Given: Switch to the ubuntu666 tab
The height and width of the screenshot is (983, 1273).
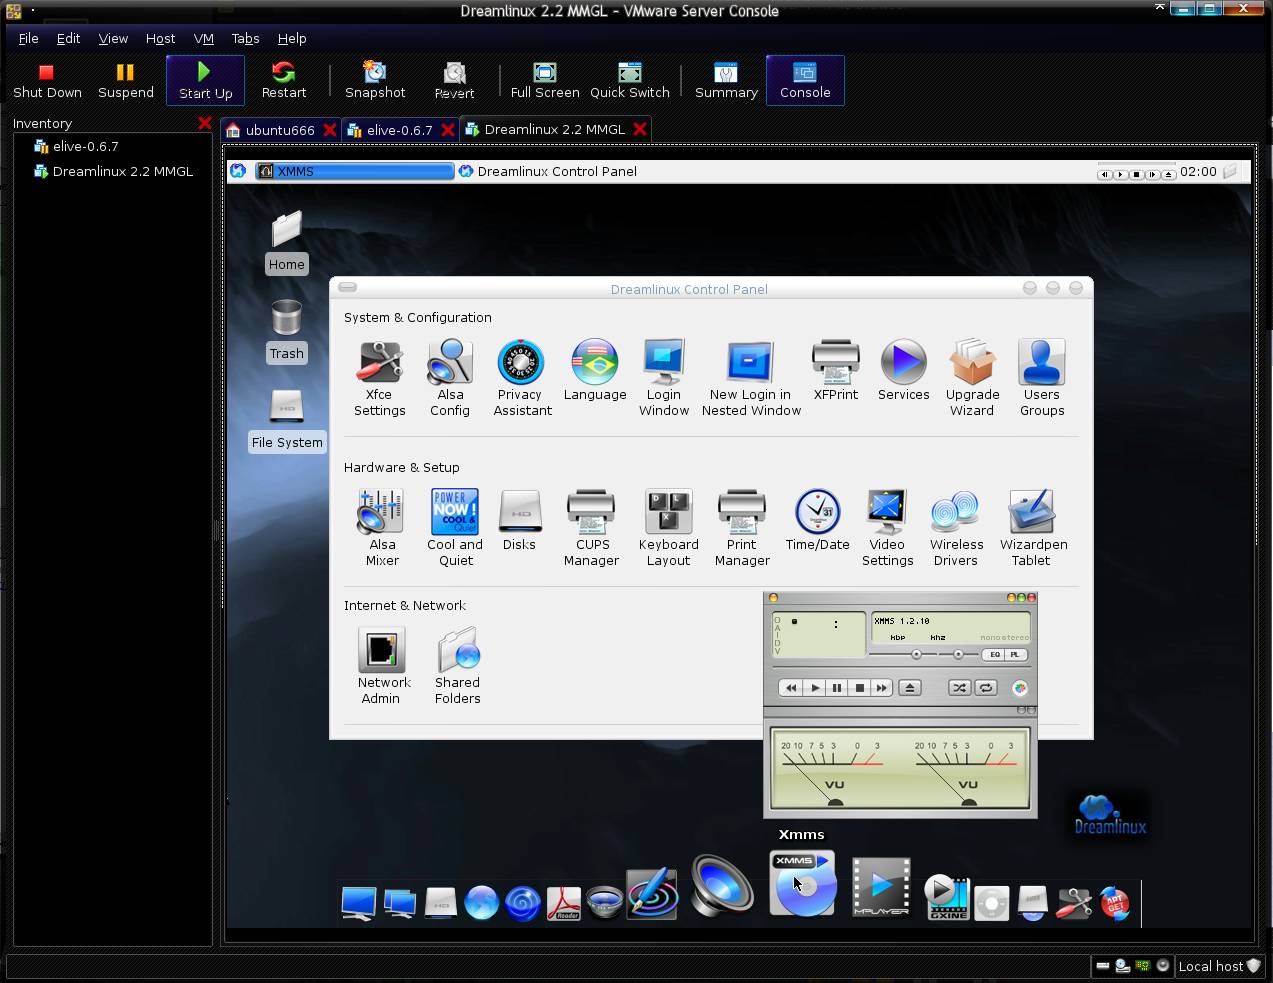Looking at the screenshot, I should click(x=280, y=130).
